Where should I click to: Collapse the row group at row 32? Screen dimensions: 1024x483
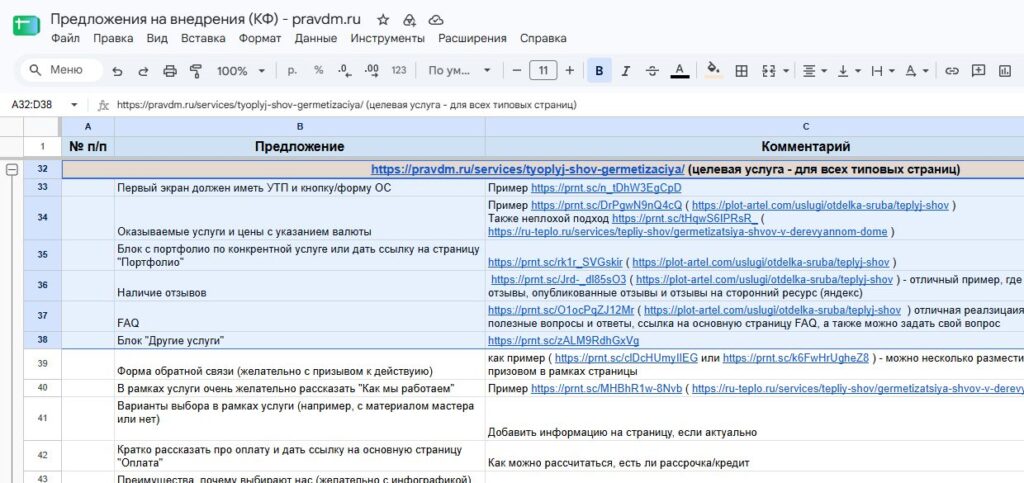click(11, 170)
